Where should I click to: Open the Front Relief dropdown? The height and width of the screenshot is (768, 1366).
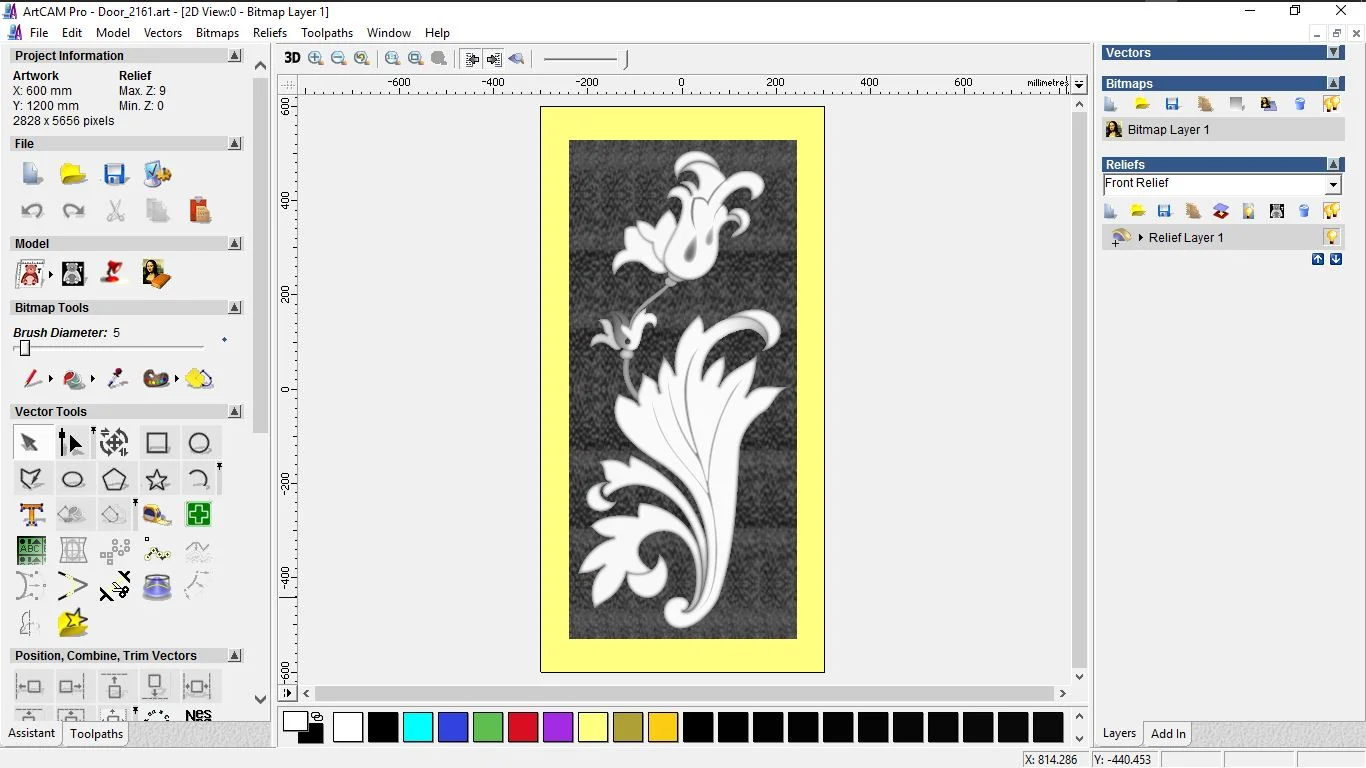tap(1332, 185)
